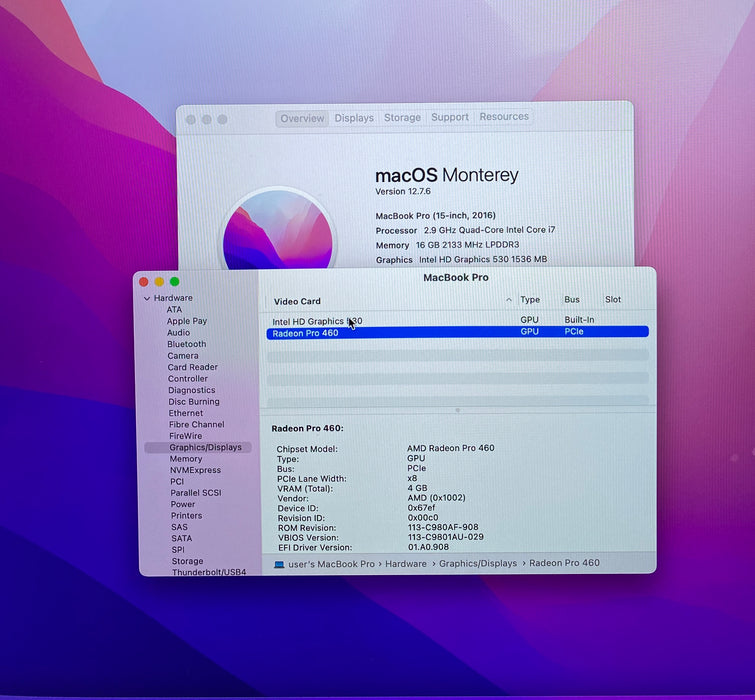Select Disc Burning in the sidebar
This screenshot has width=755, height=700.
(x=194, y=402)
